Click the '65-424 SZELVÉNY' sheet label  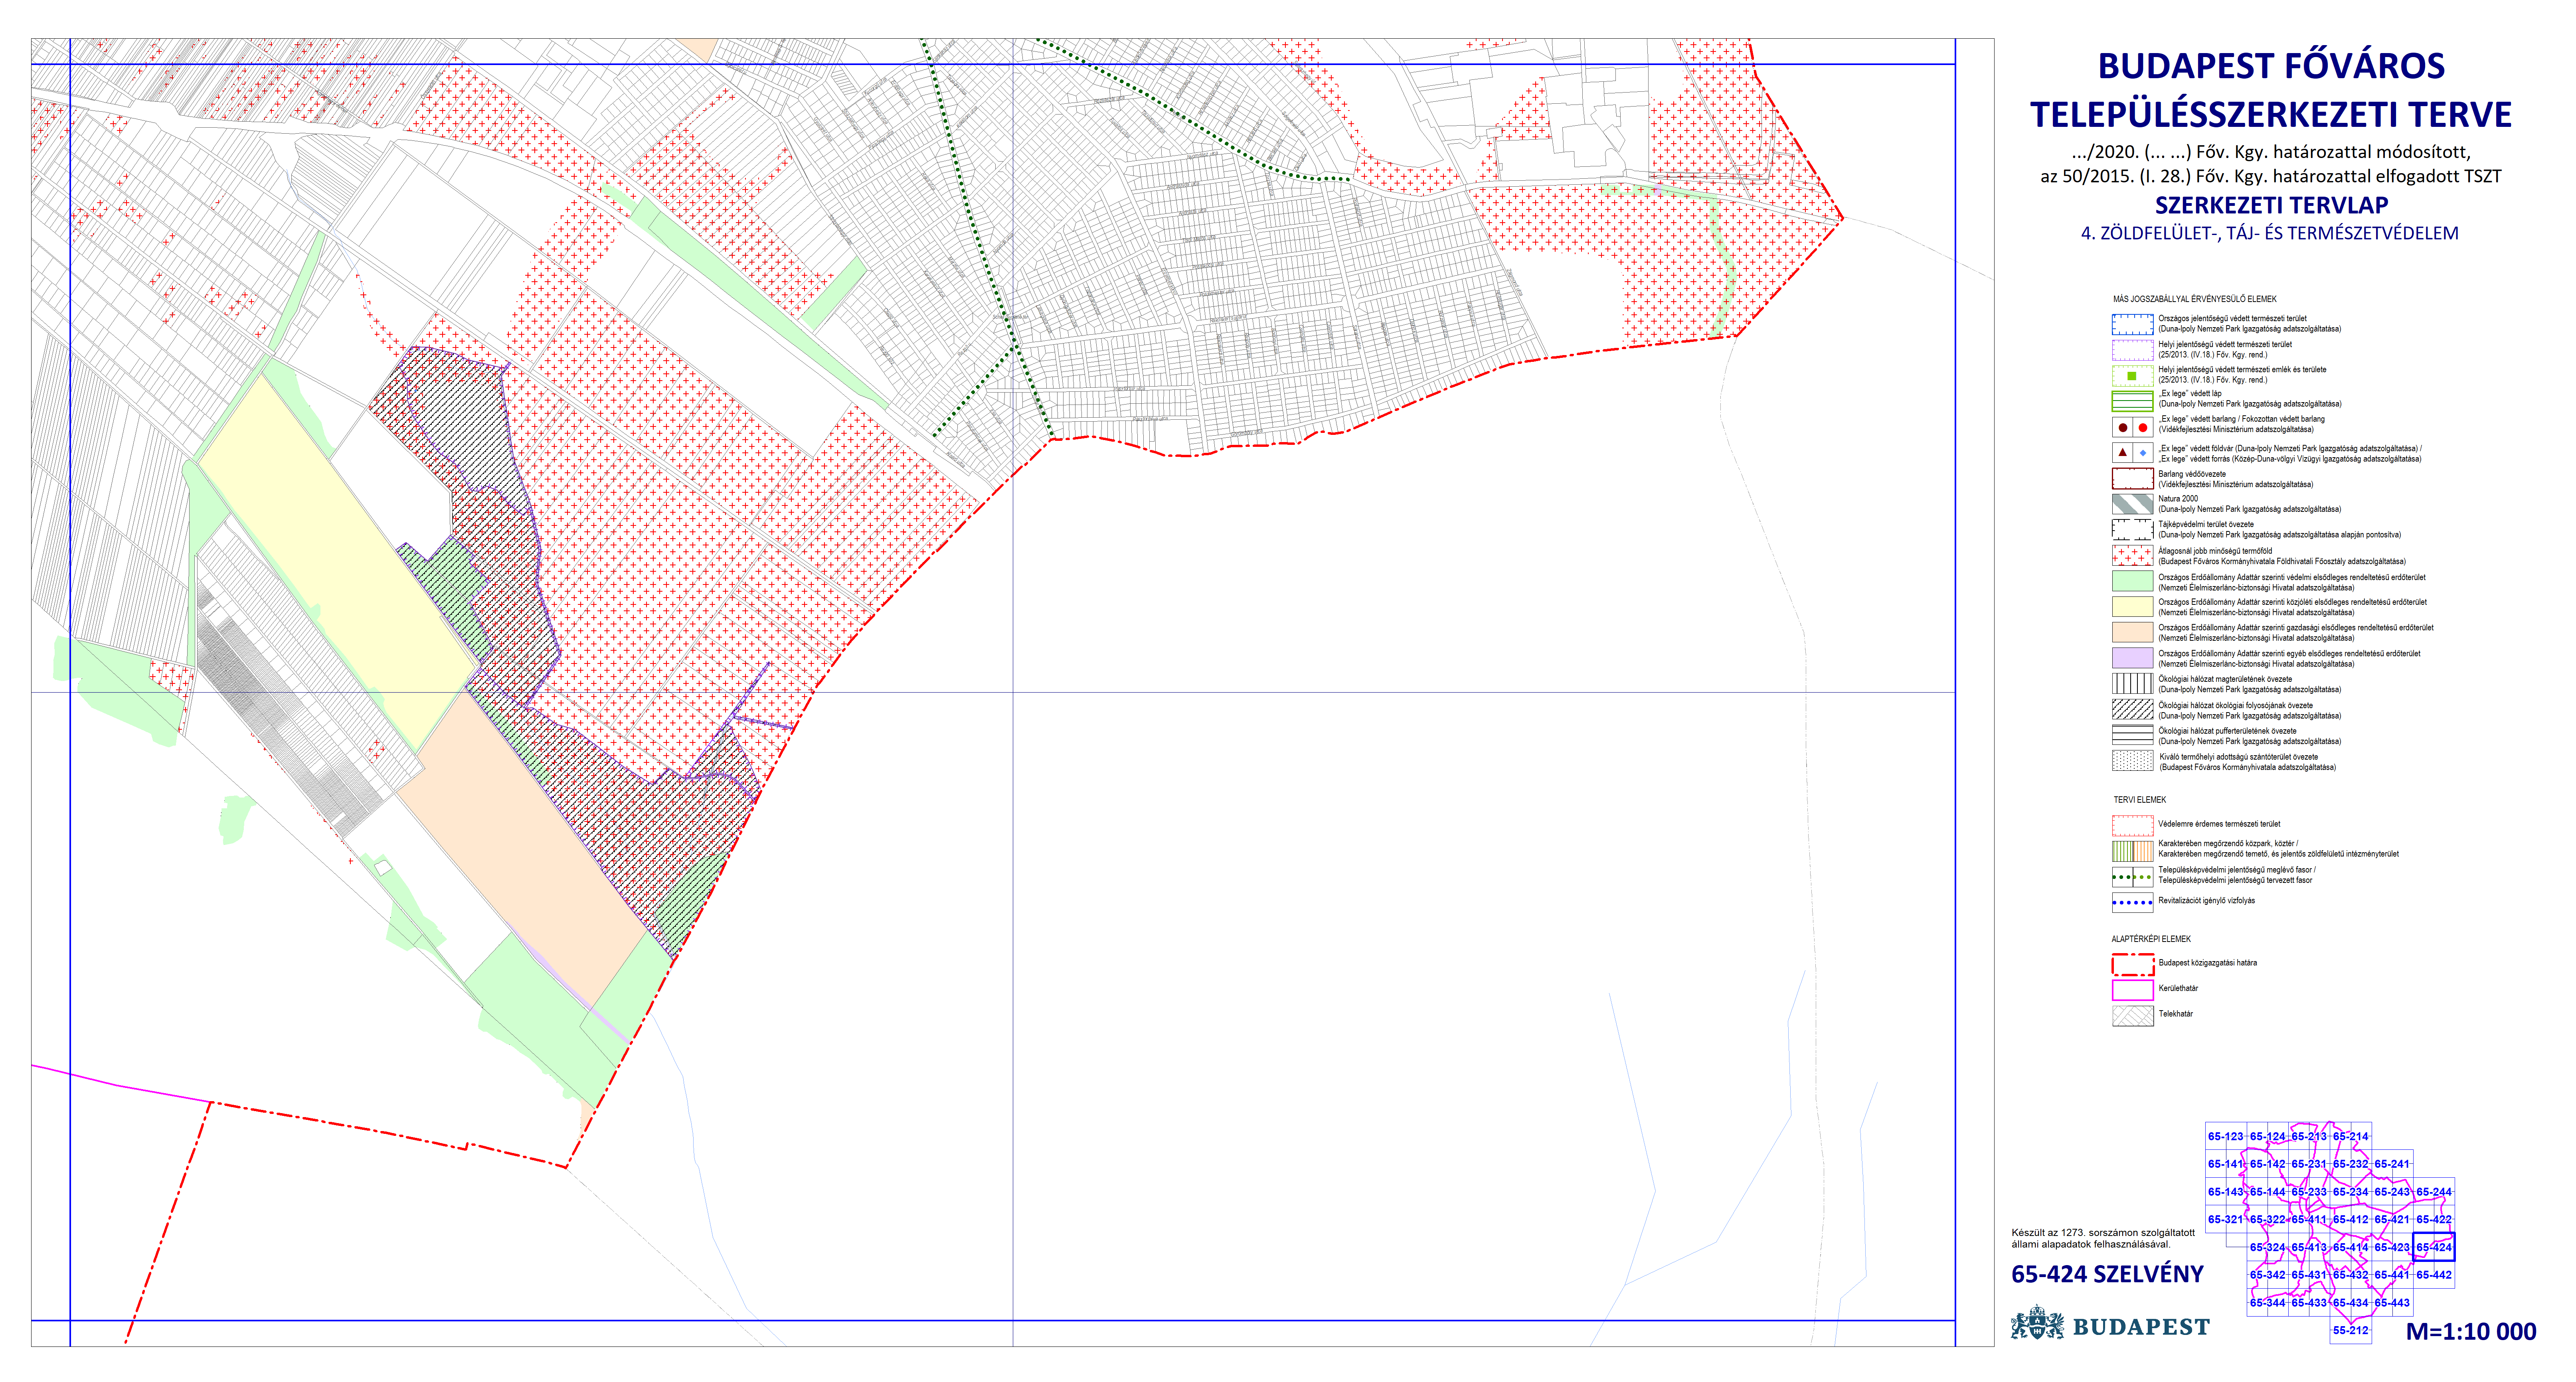point(2108,1274)
